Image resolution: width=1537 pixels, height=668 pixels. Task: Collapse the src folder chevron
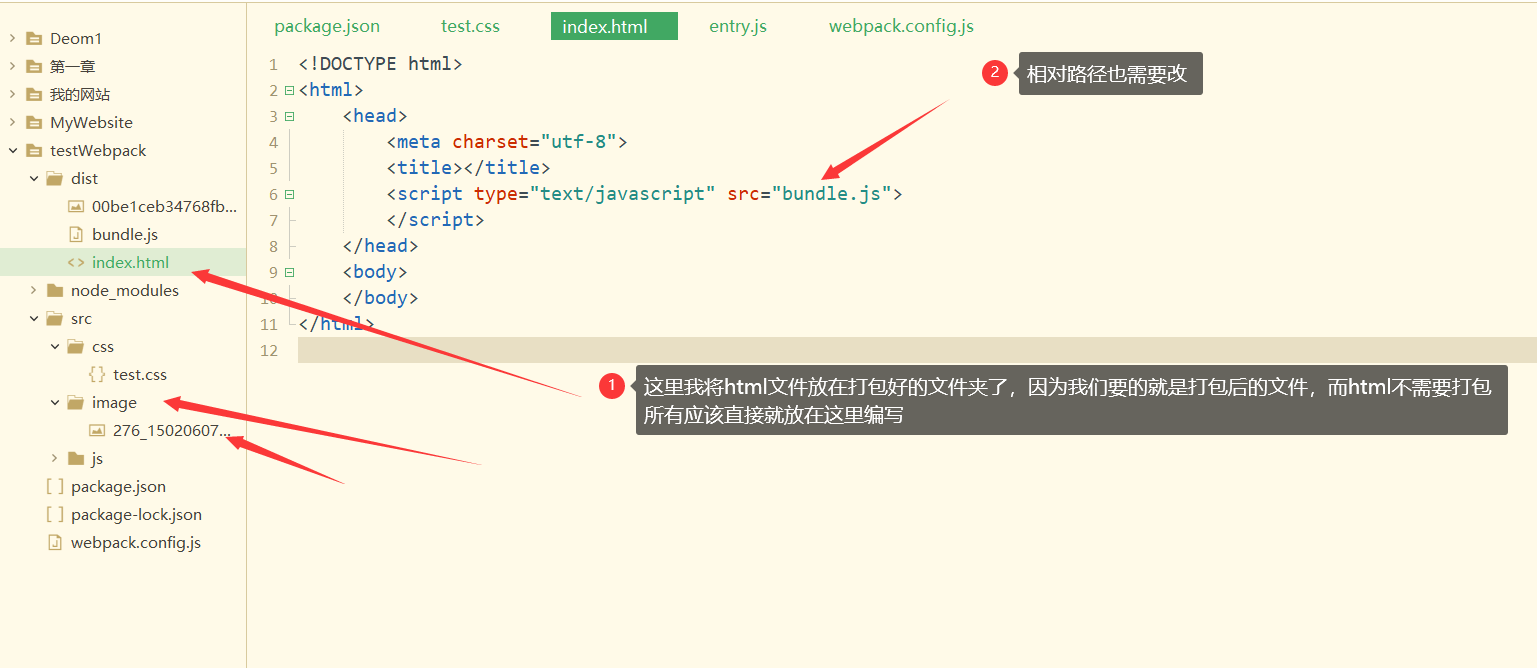(33, 318)
